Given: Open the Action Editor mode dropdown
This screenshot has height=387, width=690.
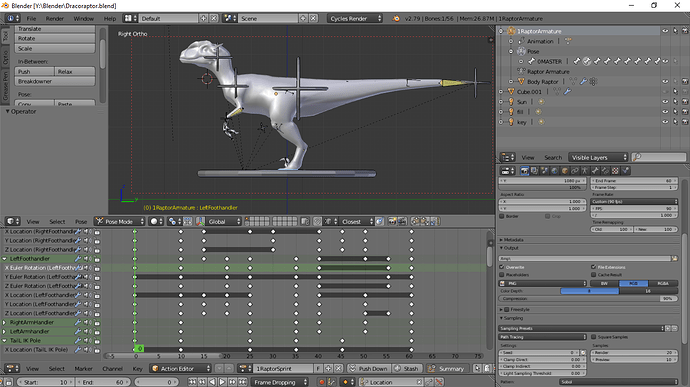Looking at the screenshot, I should coord(180,369).
